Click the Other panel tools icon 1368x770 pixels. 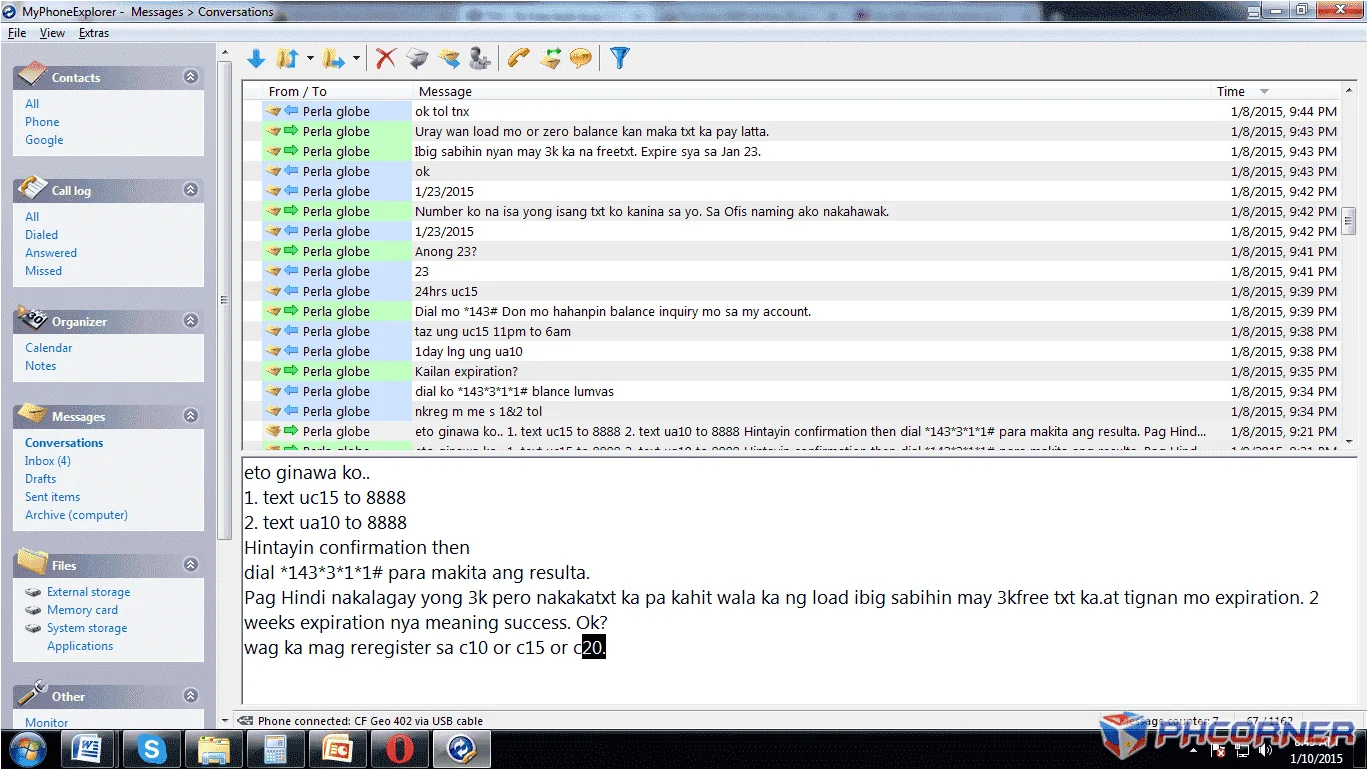(32, 693)
